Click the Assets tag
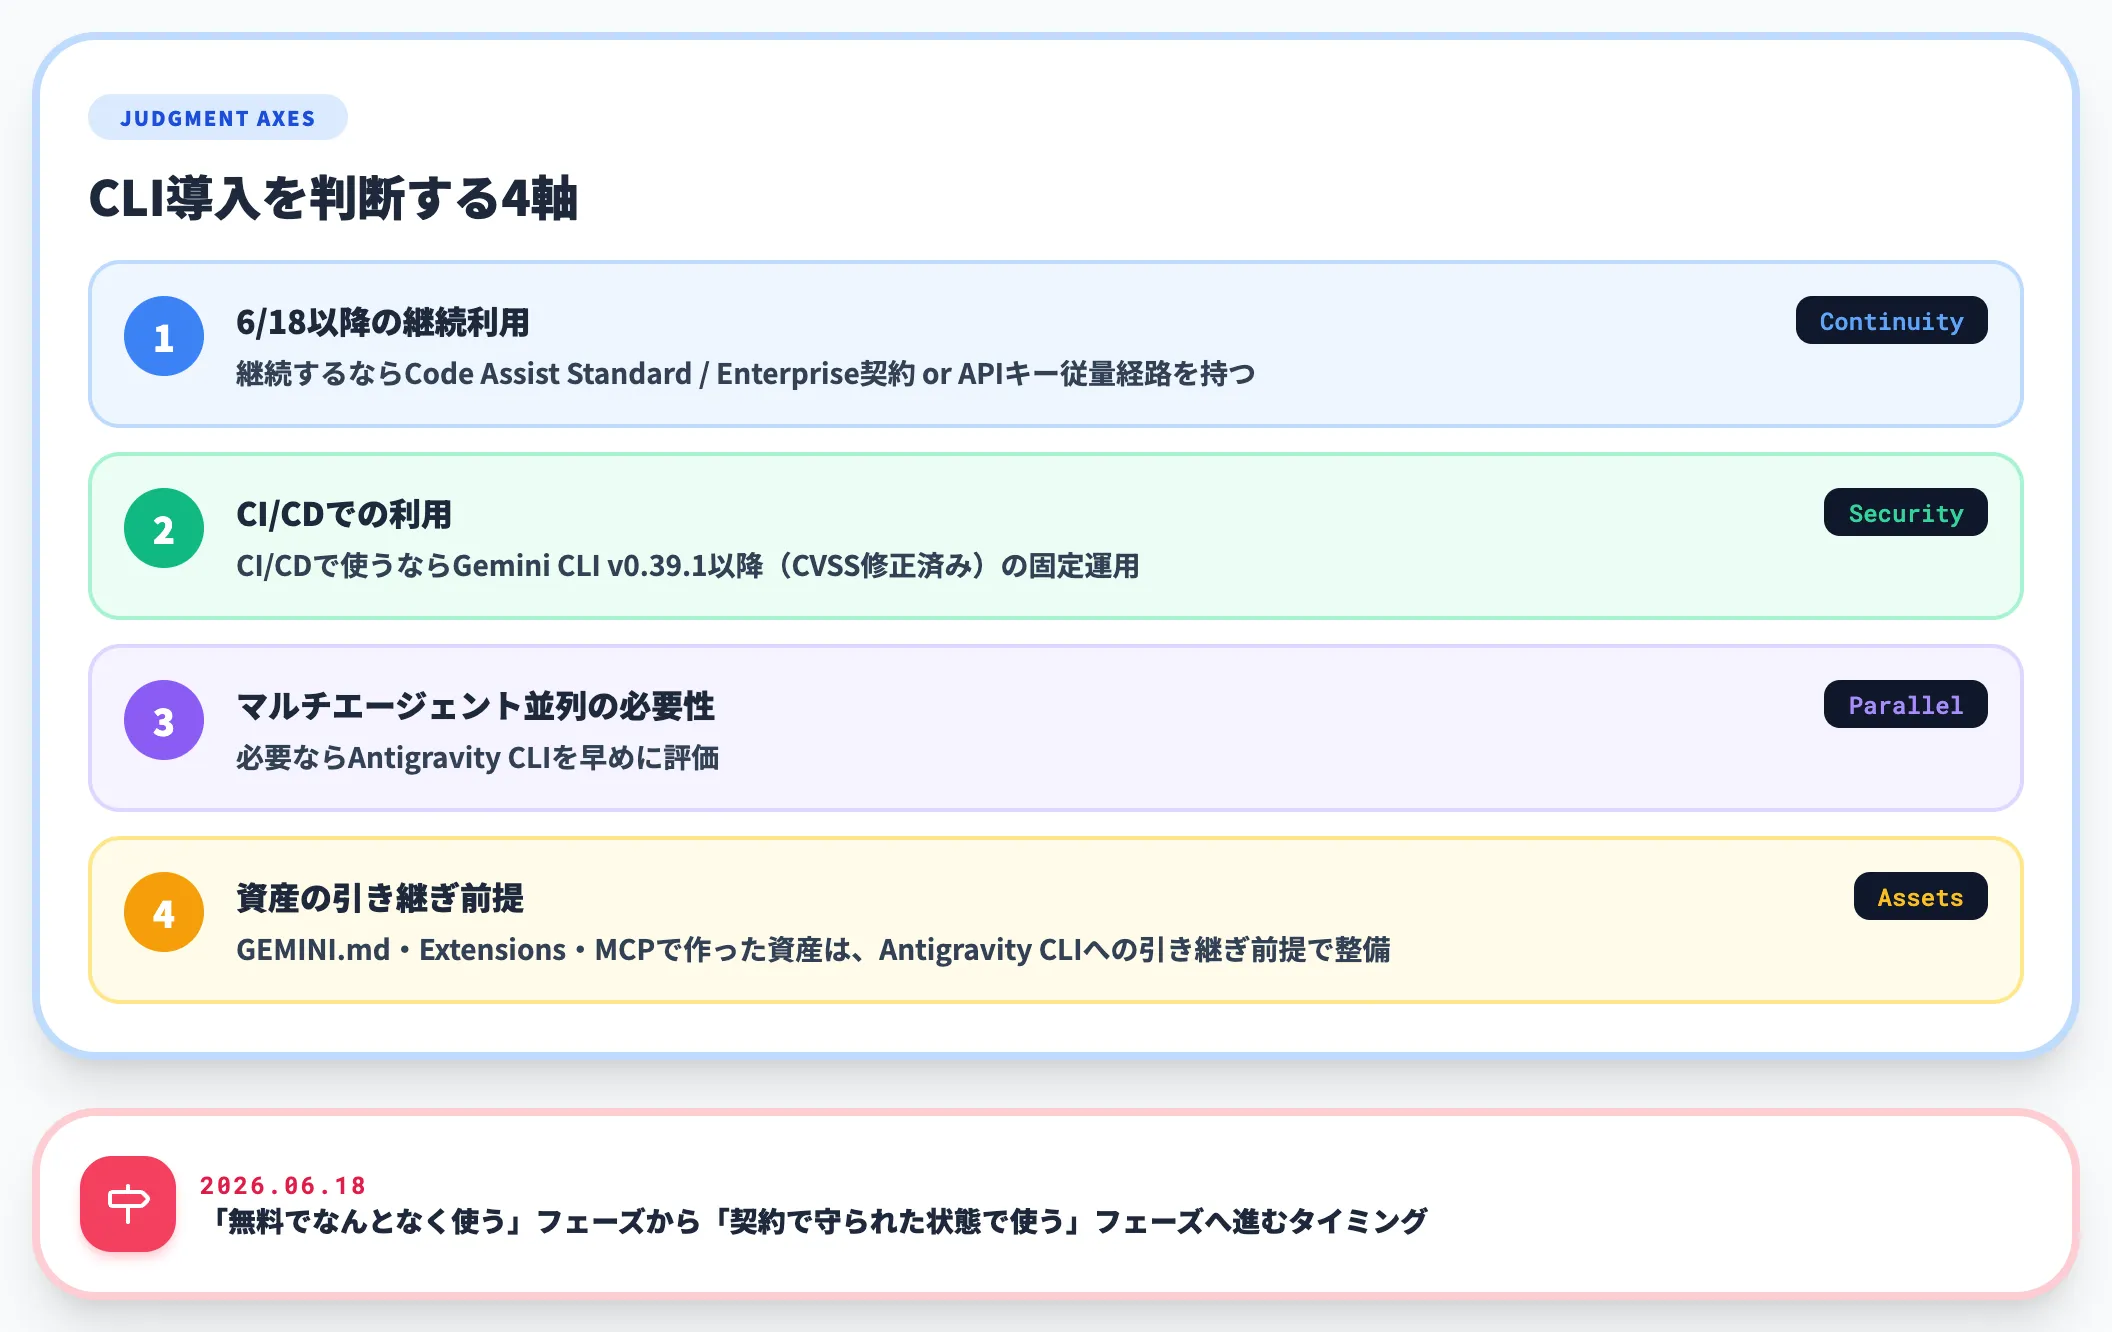2112x1332 pixels. pos(1920,896)
